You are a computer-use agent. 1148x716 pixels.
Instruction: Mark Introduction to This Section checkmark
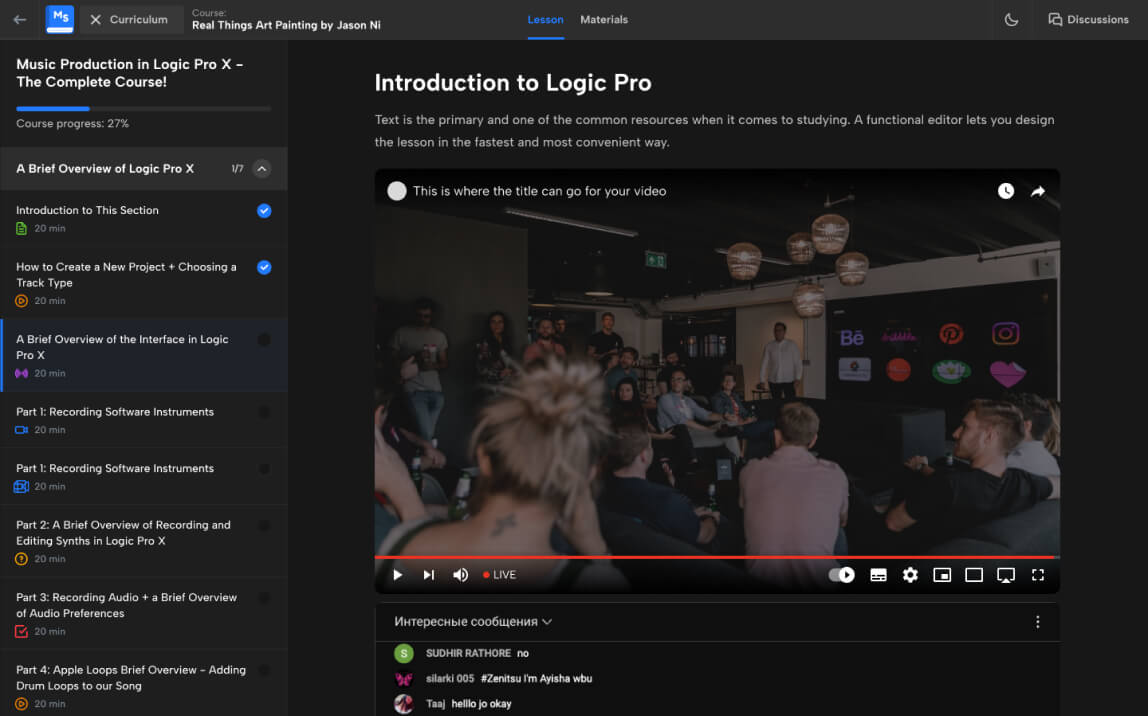tap(264, 211)
